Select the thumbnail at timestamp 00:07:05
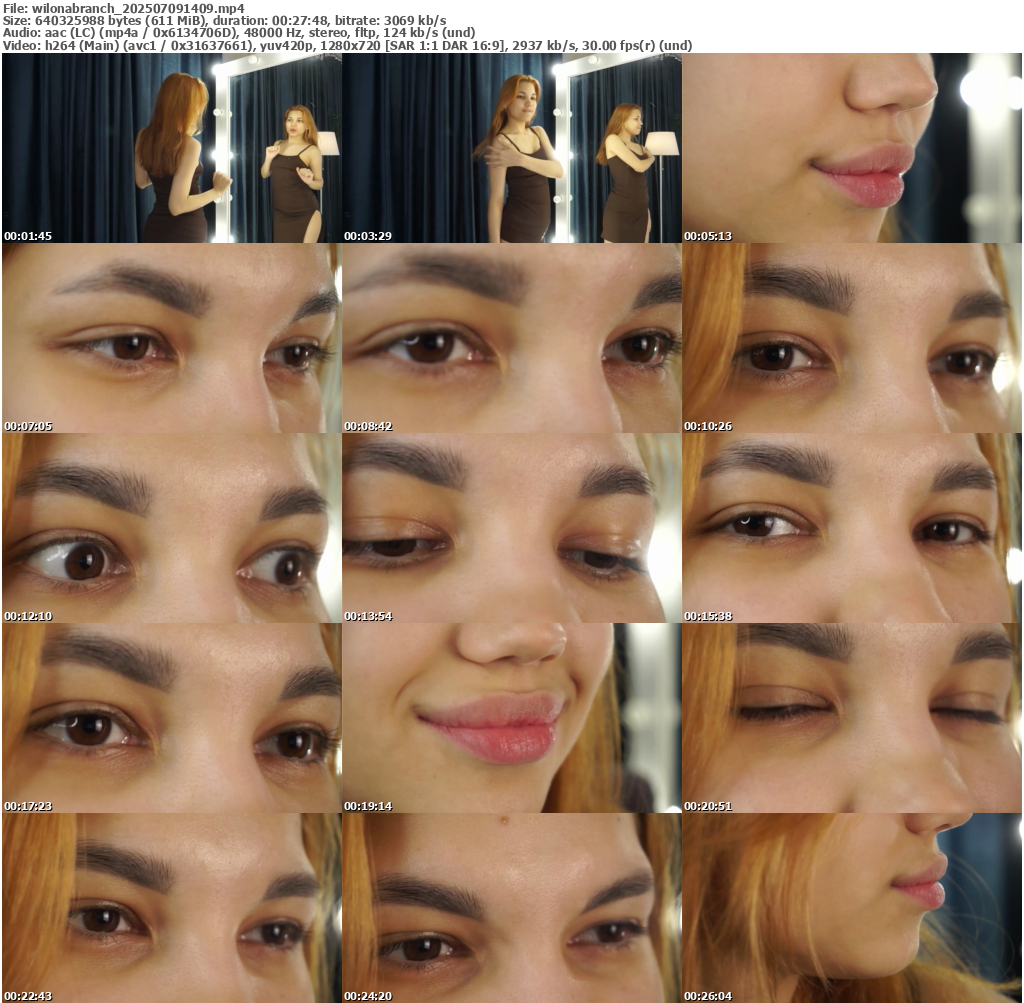Image resolution: width=1024 pixels, height=1003 pixels. click(x=172, y=338)
